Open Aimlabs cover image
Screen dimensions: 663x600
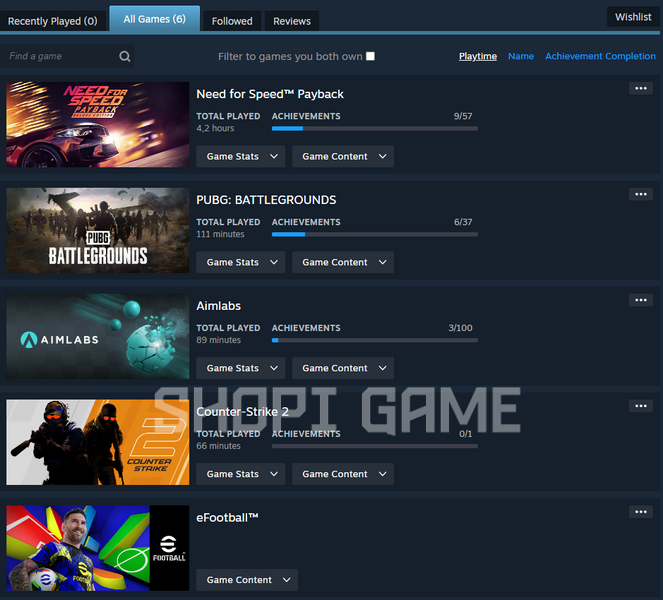pyautogui.click(x=98, y=336)
